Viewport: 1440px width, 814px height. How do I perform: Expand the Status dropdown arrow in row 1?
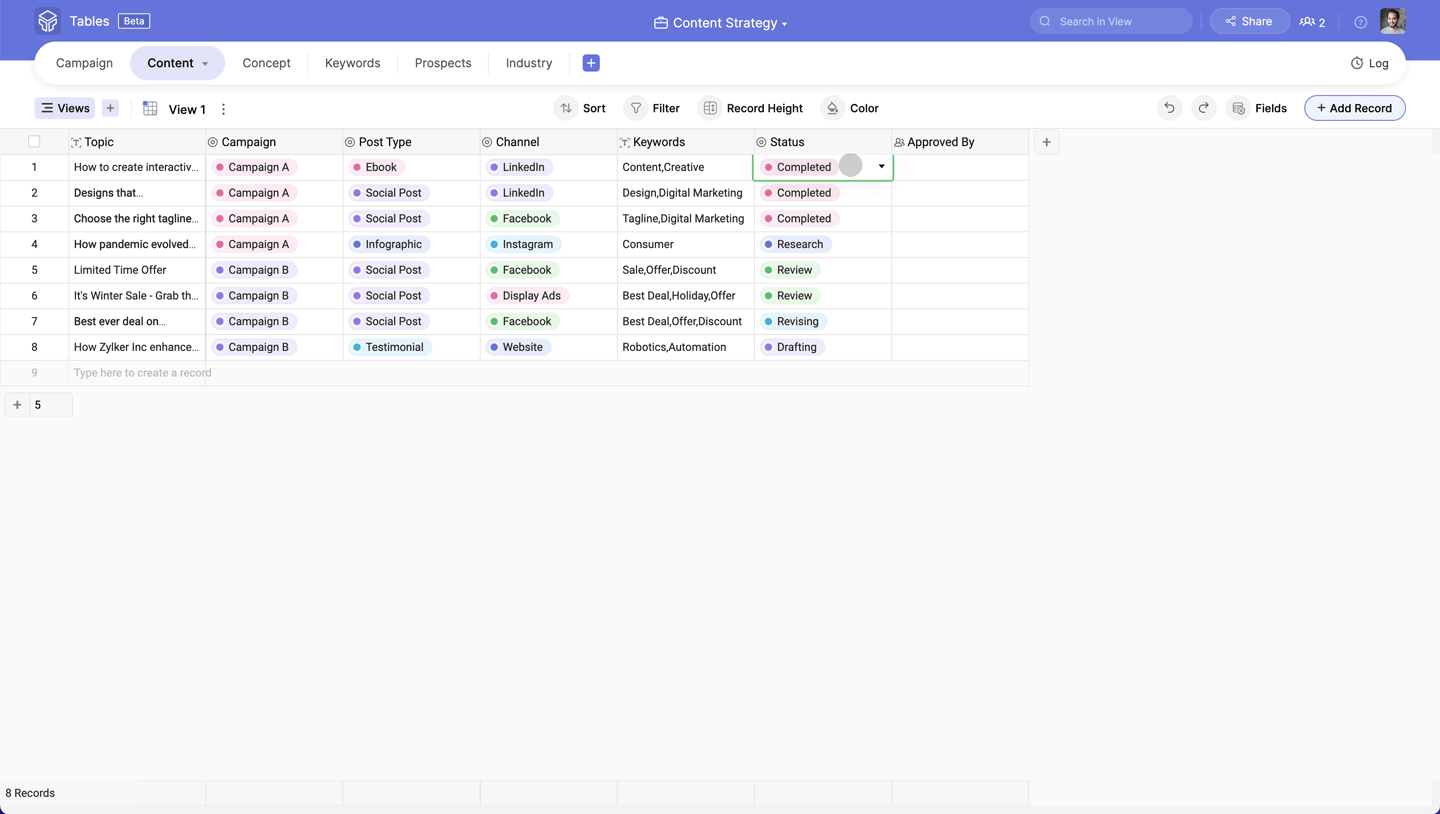tap(881, 167)
